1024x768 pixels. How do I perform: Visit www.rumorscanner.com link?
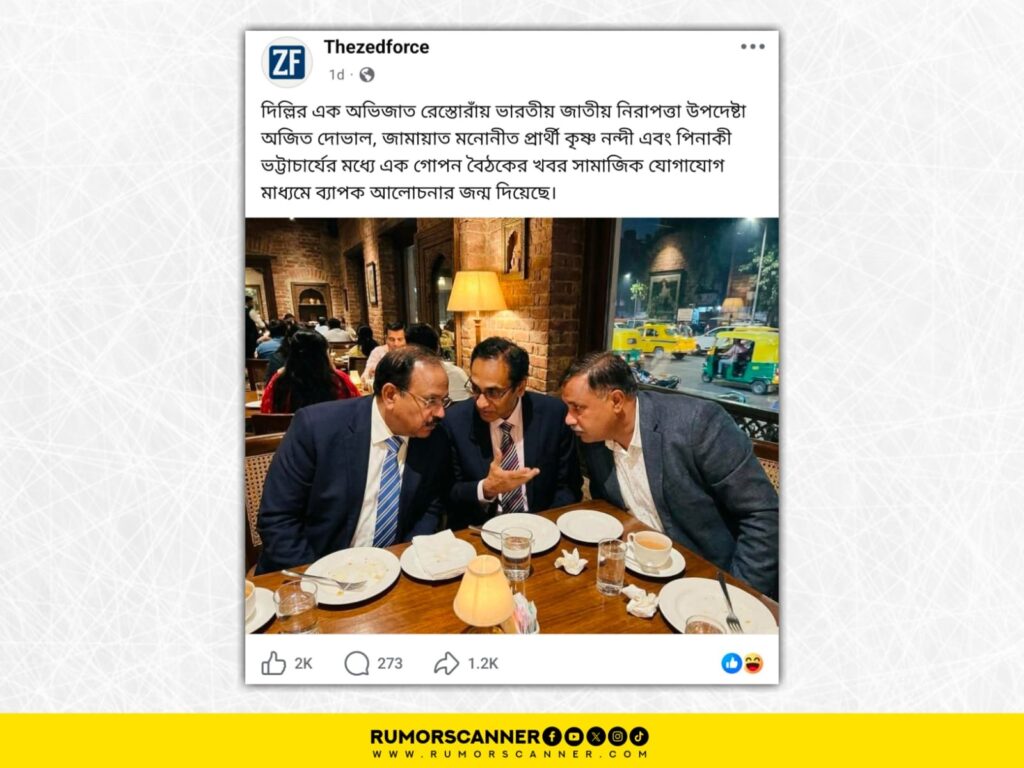pos(510,754)
